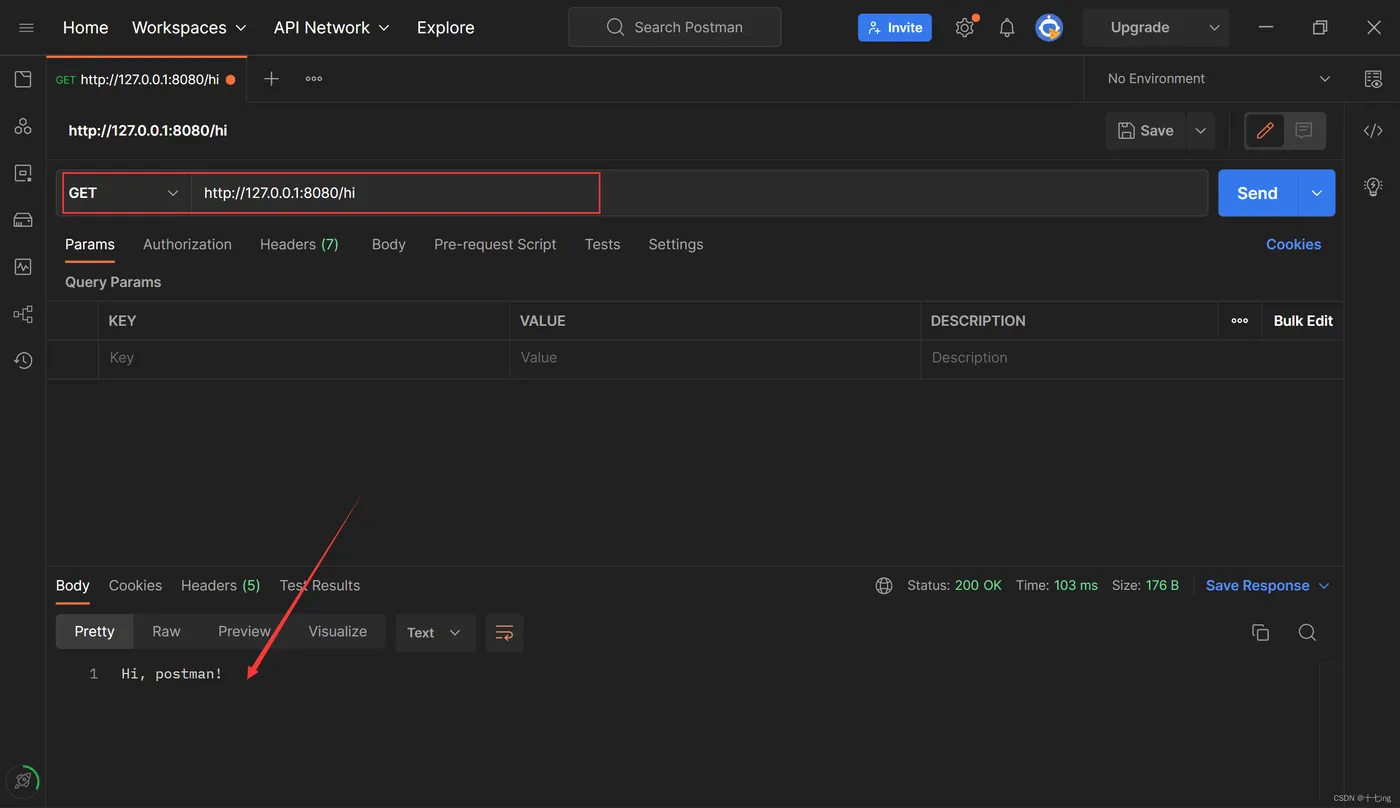1400x808 pixels.
Task: Open a new request tab with plus
Action: (x=271, y=79)
